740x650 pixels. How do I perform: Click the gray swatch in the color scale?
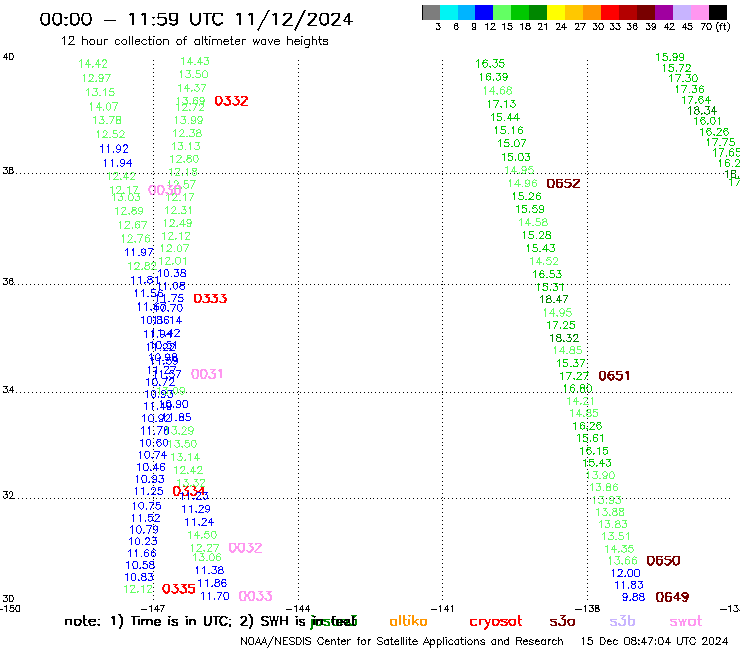coord(431,12)
